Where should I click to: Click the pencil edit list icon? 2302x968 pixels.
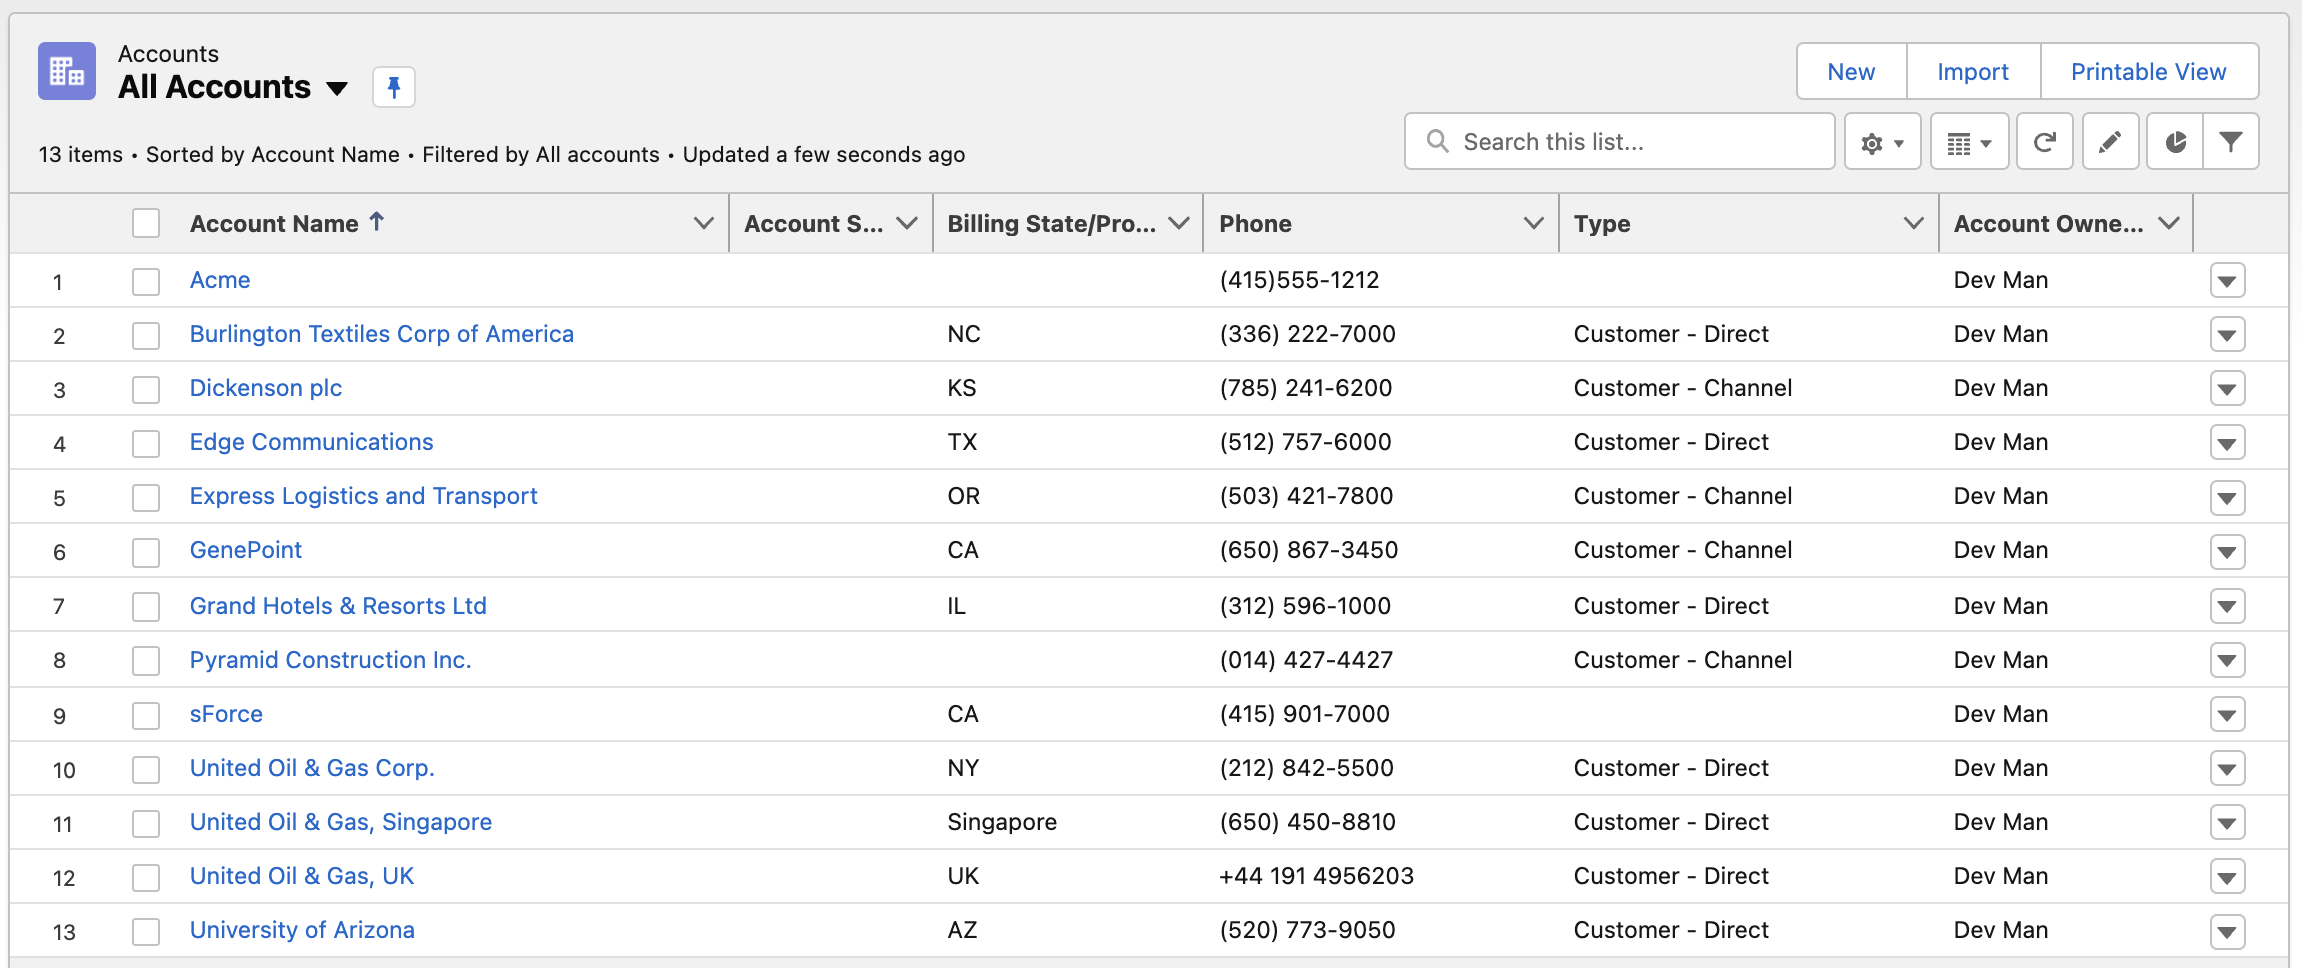click(2110, 142)
